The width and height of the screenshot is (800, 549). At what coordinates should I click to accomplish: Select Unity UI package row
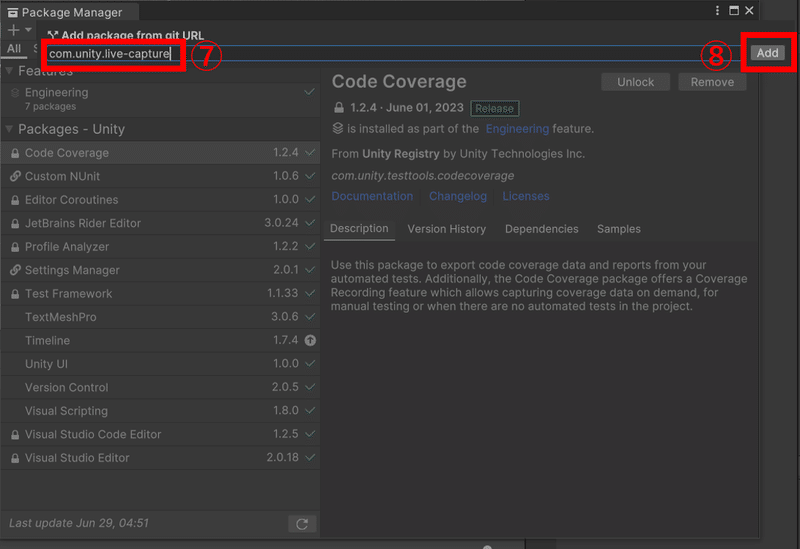click(160, 364)
